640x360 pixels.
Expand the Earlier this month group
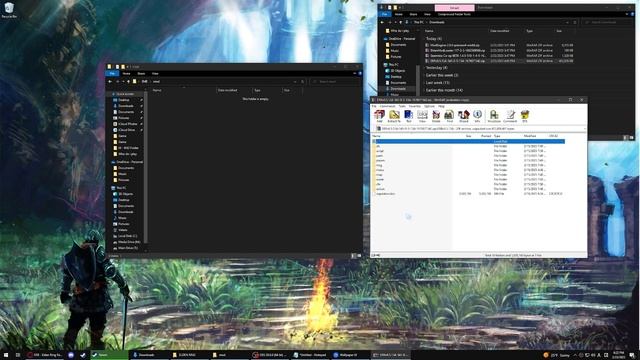(x=443, y=90)
